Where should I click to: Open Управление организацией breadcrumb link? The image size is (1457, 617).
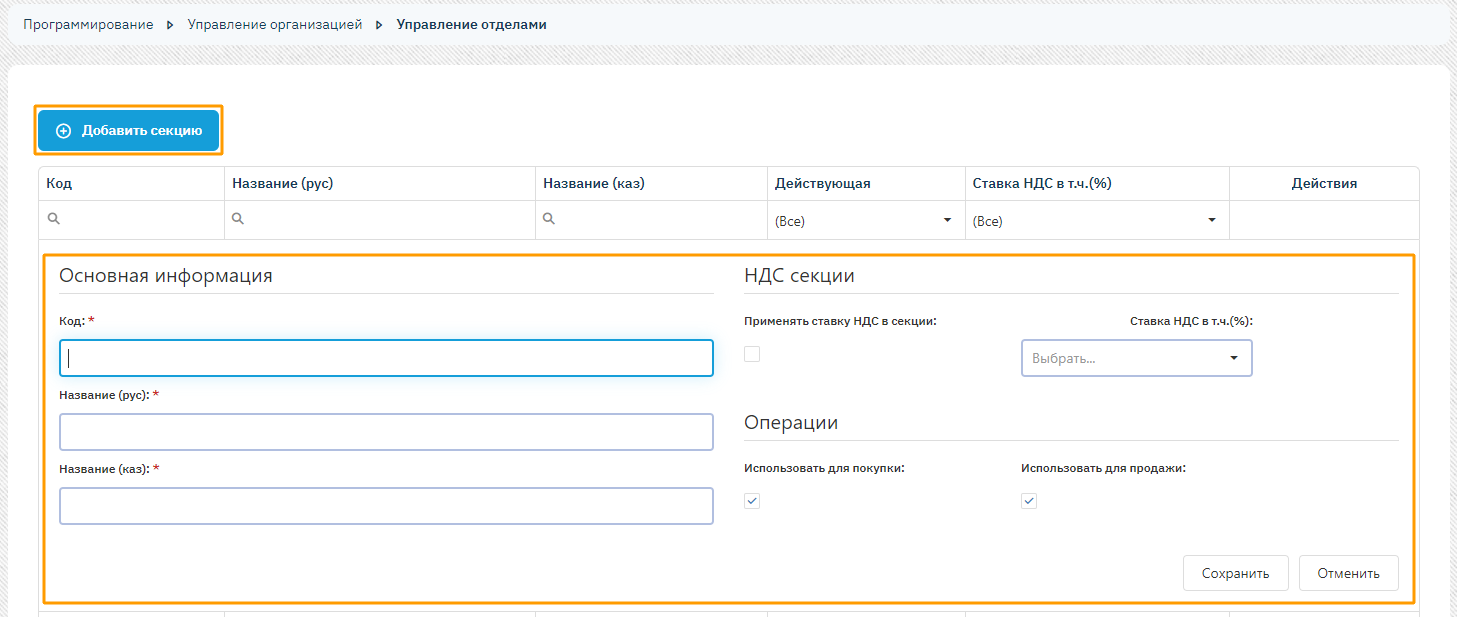pyautogui.click(x=275, y=24)
